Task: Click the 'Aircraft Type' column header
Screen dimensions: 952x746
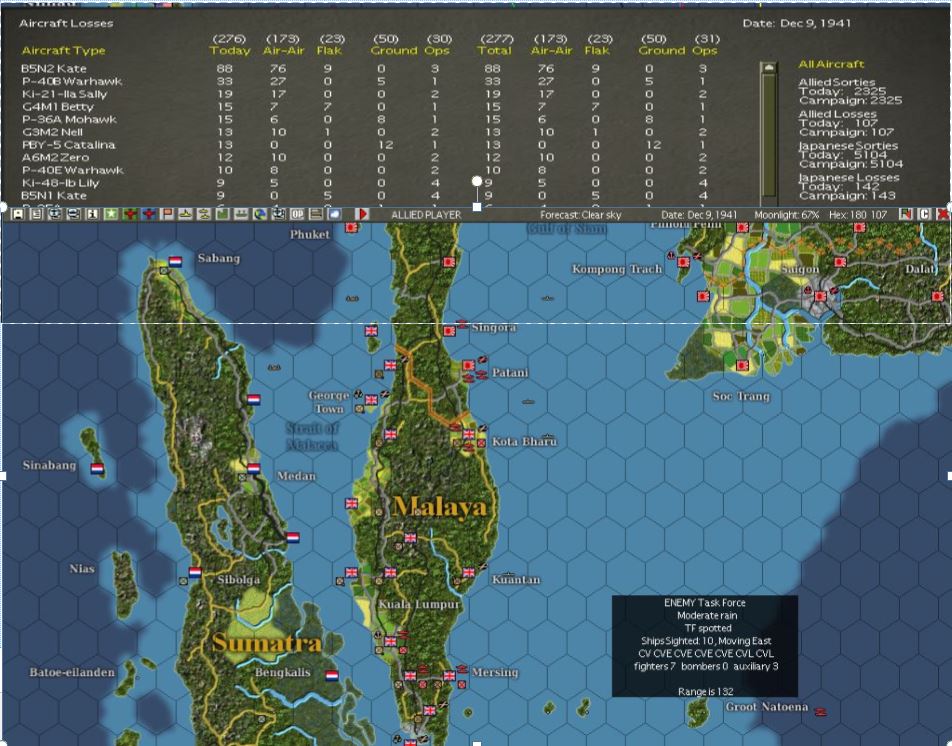Action: pyautogui.click(x=63, y=50)
